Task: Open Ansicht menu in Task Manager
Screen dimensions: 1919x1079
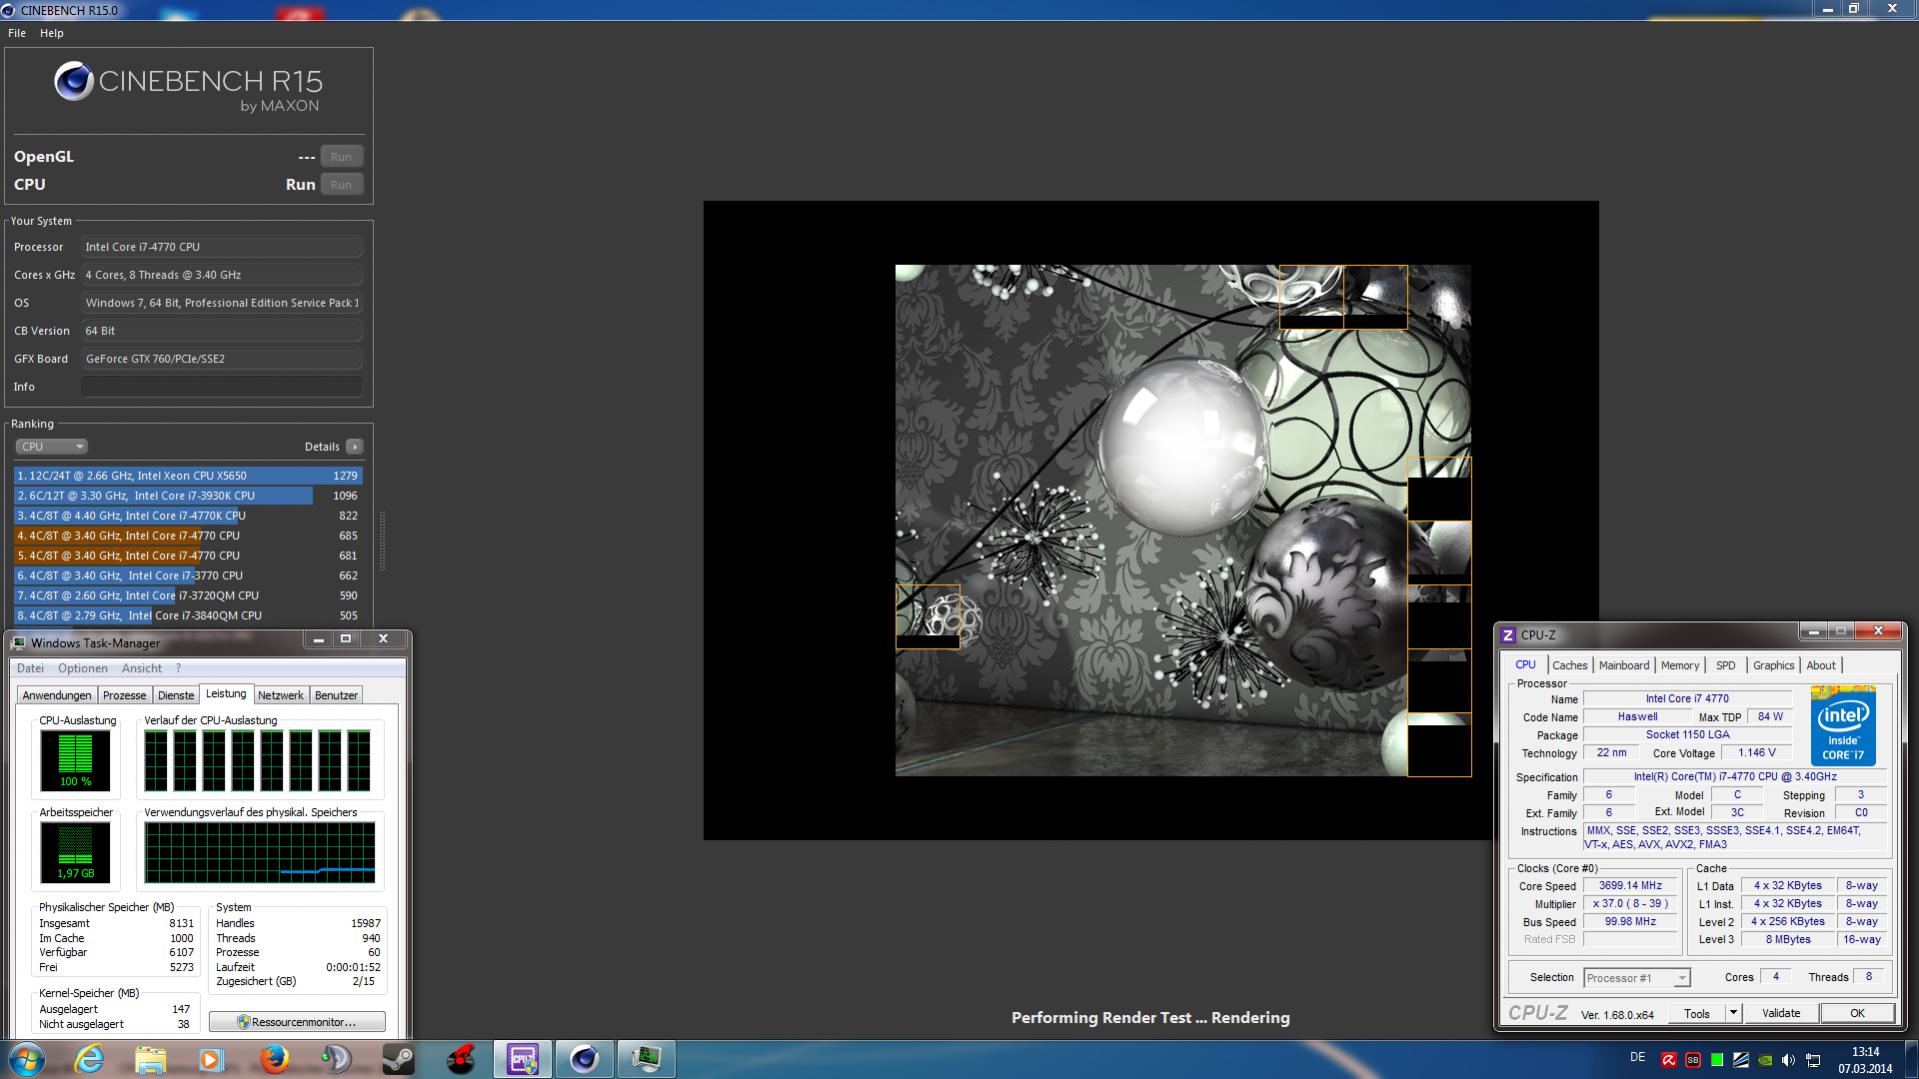Action: (142, 668)
